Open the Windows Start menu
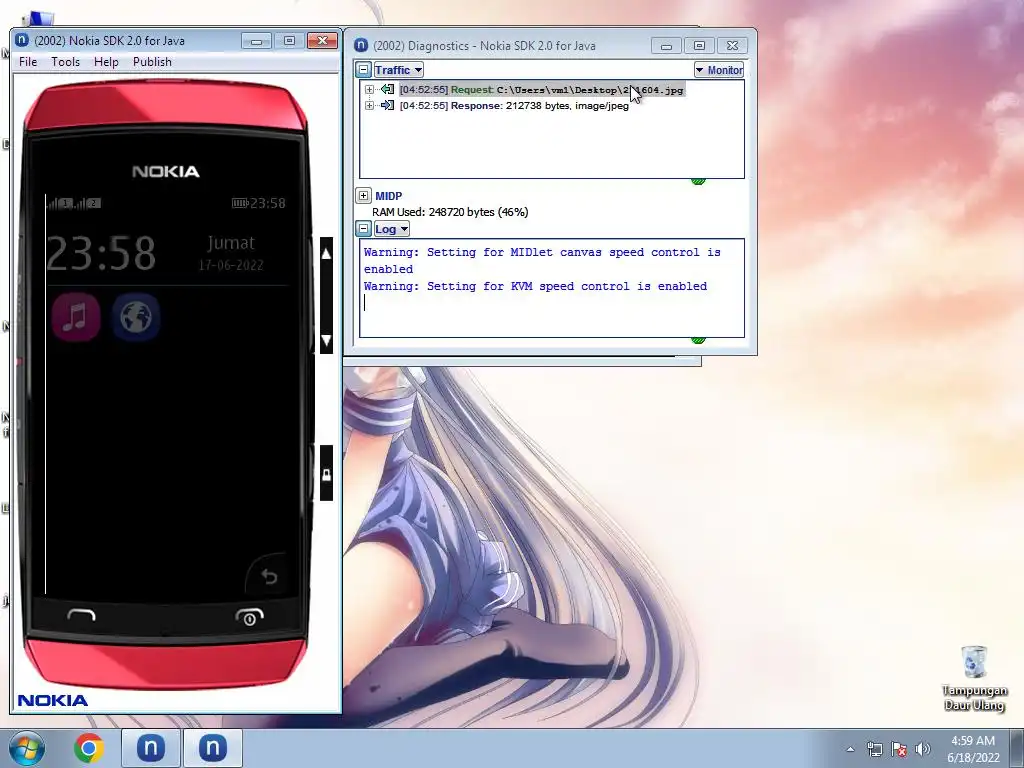Image resolution: width=1024 pixels, height=768 pixels. coord(26,748)
